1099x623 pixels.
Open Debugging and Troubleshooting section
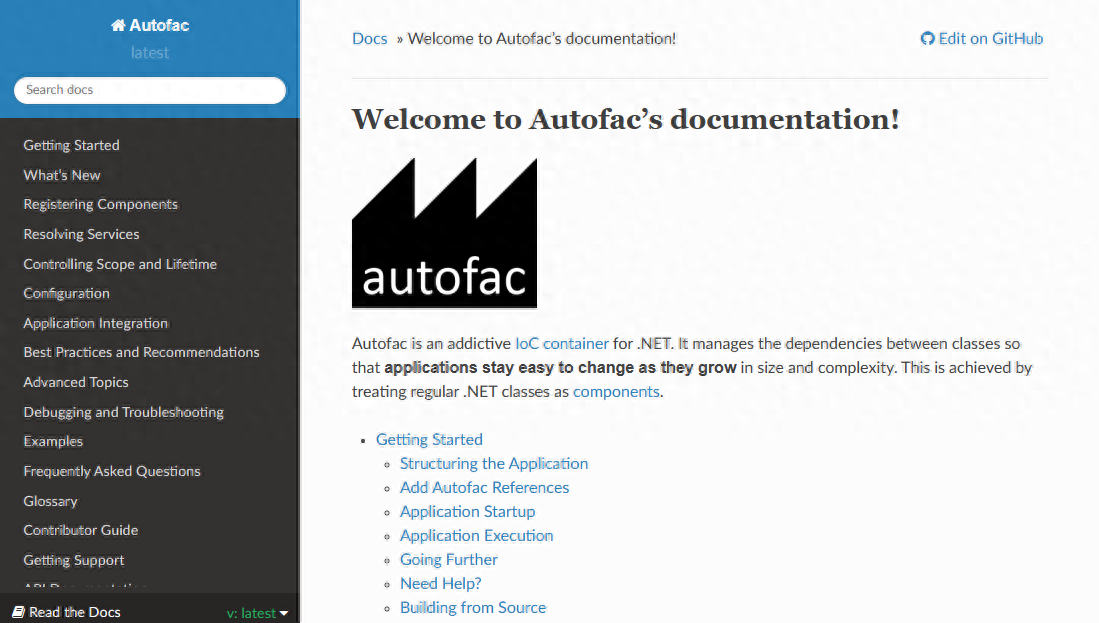point(123,412)
